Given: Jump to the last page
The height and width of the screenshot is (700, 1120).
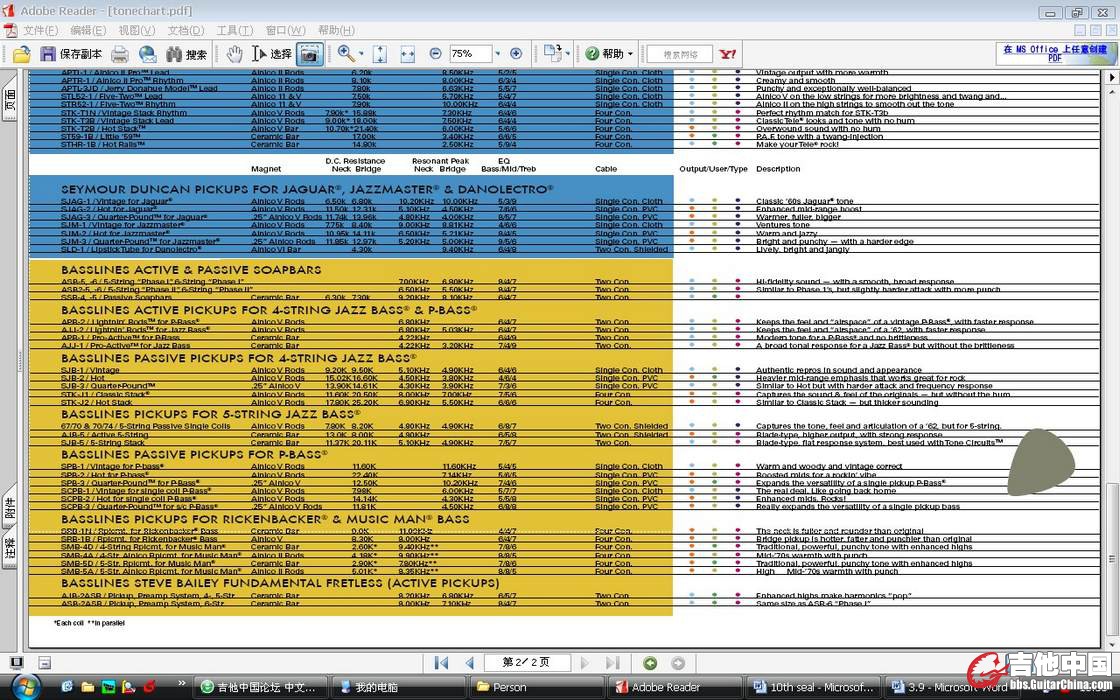Looking at the screenshot, I should tap(612, 663).
